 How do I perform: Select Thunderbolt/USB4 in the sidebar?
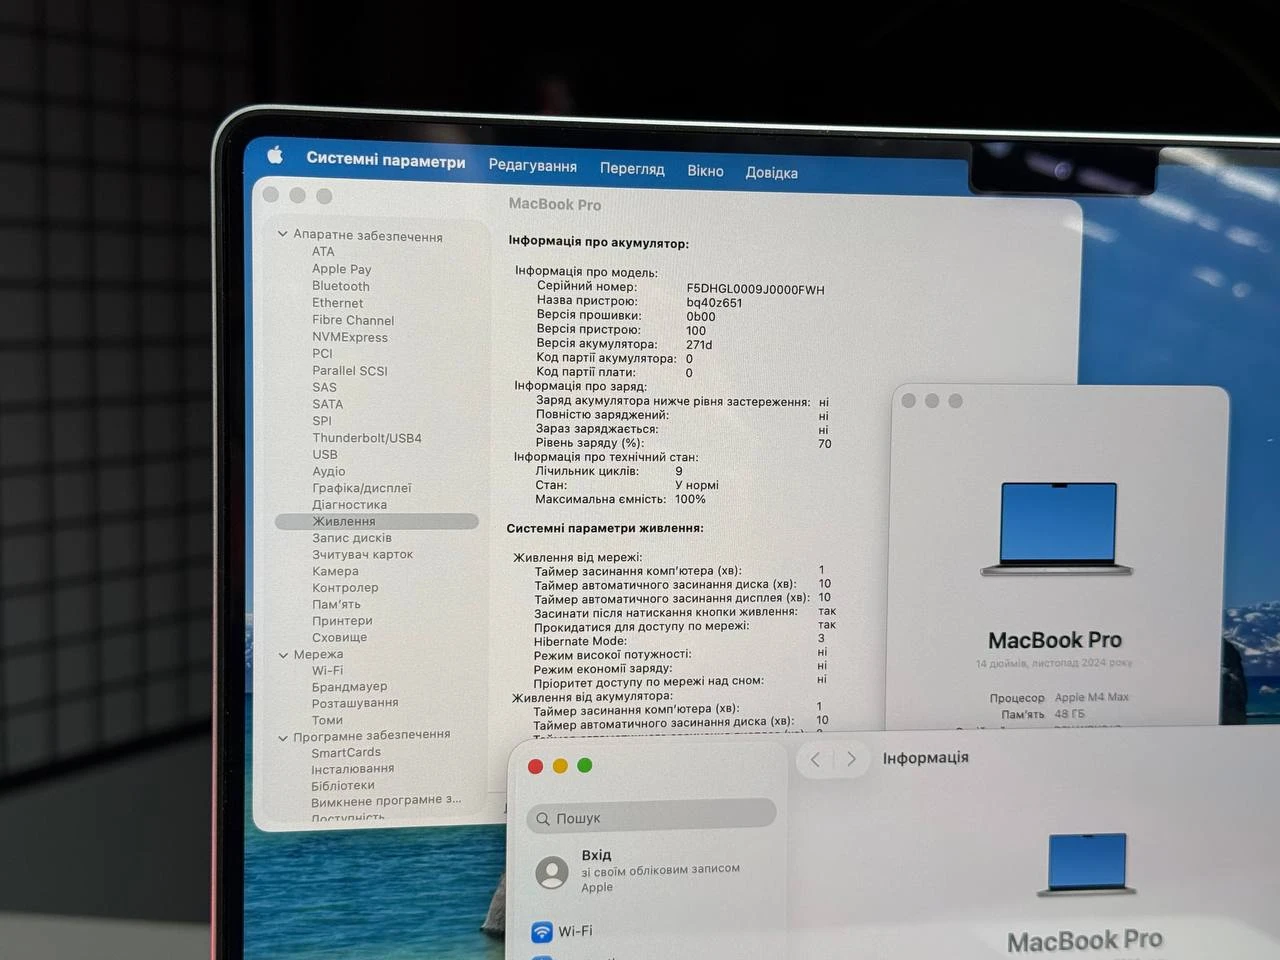pos(369,438)
